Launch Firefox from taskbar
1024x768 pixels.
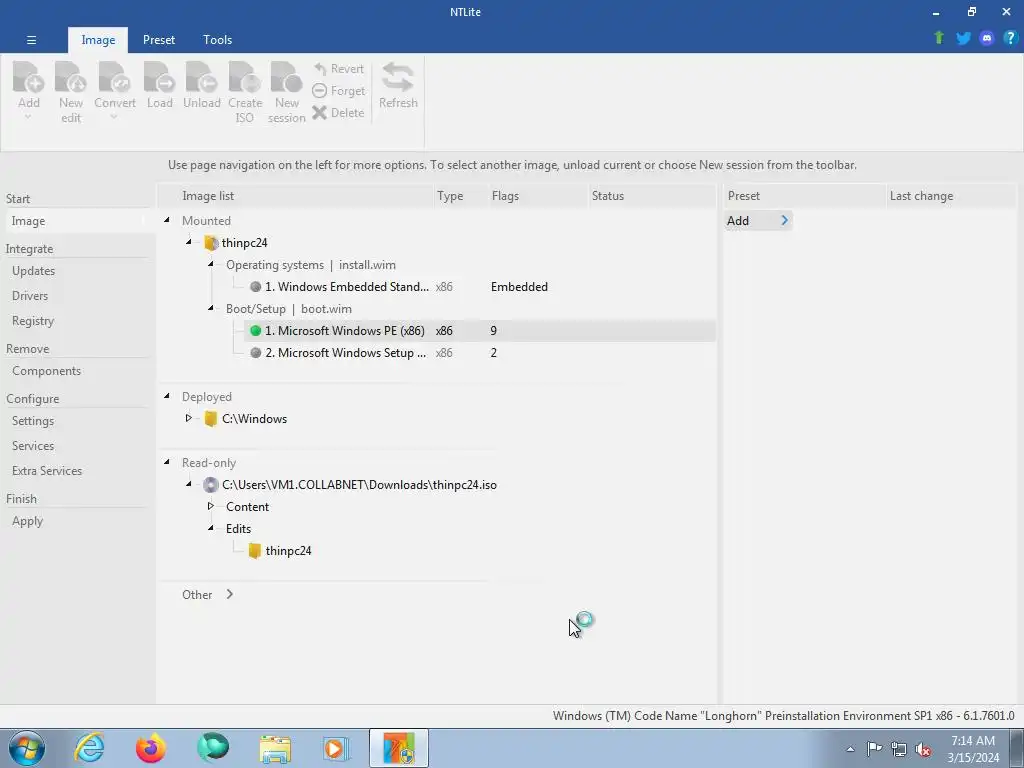151,748
